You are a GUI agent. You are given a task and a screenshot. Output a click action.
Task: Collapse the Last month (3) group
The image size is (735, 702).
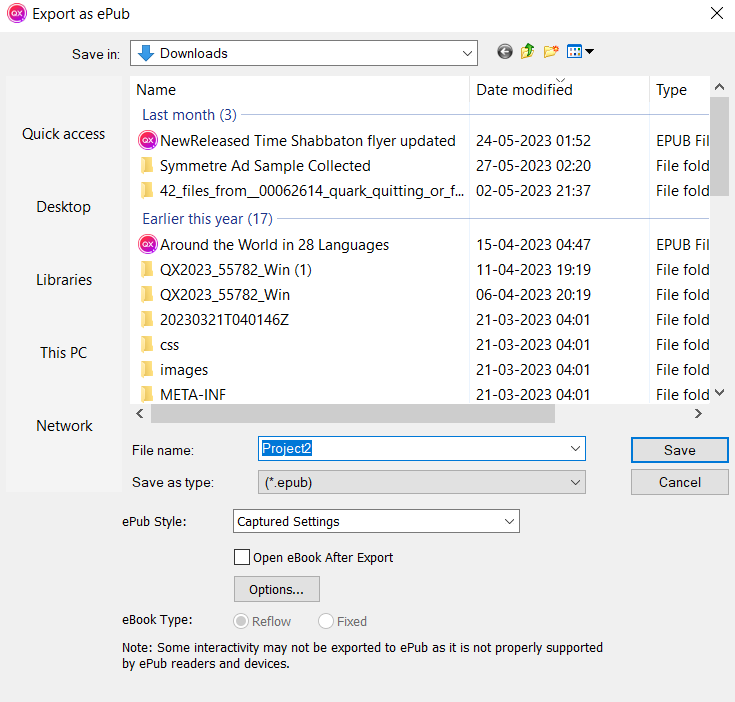(x=189, y=115)
